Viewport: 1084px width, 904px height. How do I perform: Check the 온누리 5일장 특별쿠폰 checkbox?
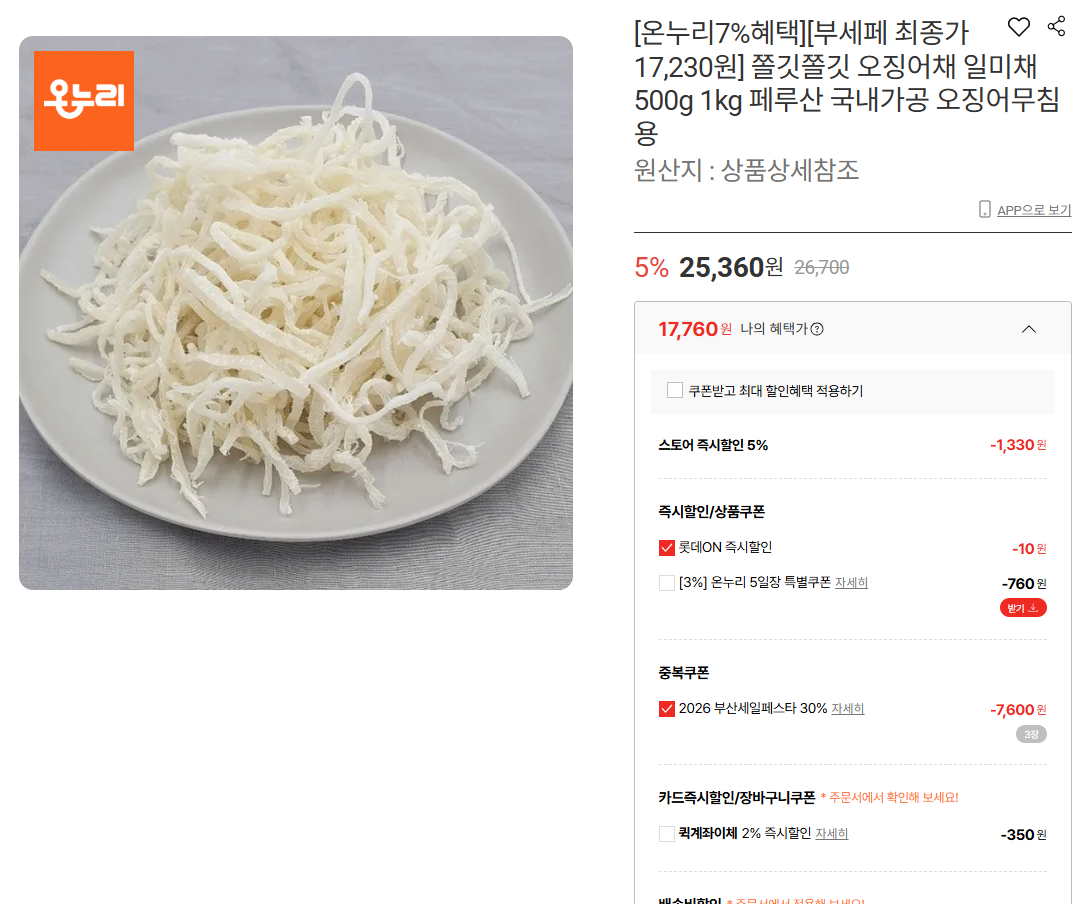pyautogui.click(x=666, y=583)
